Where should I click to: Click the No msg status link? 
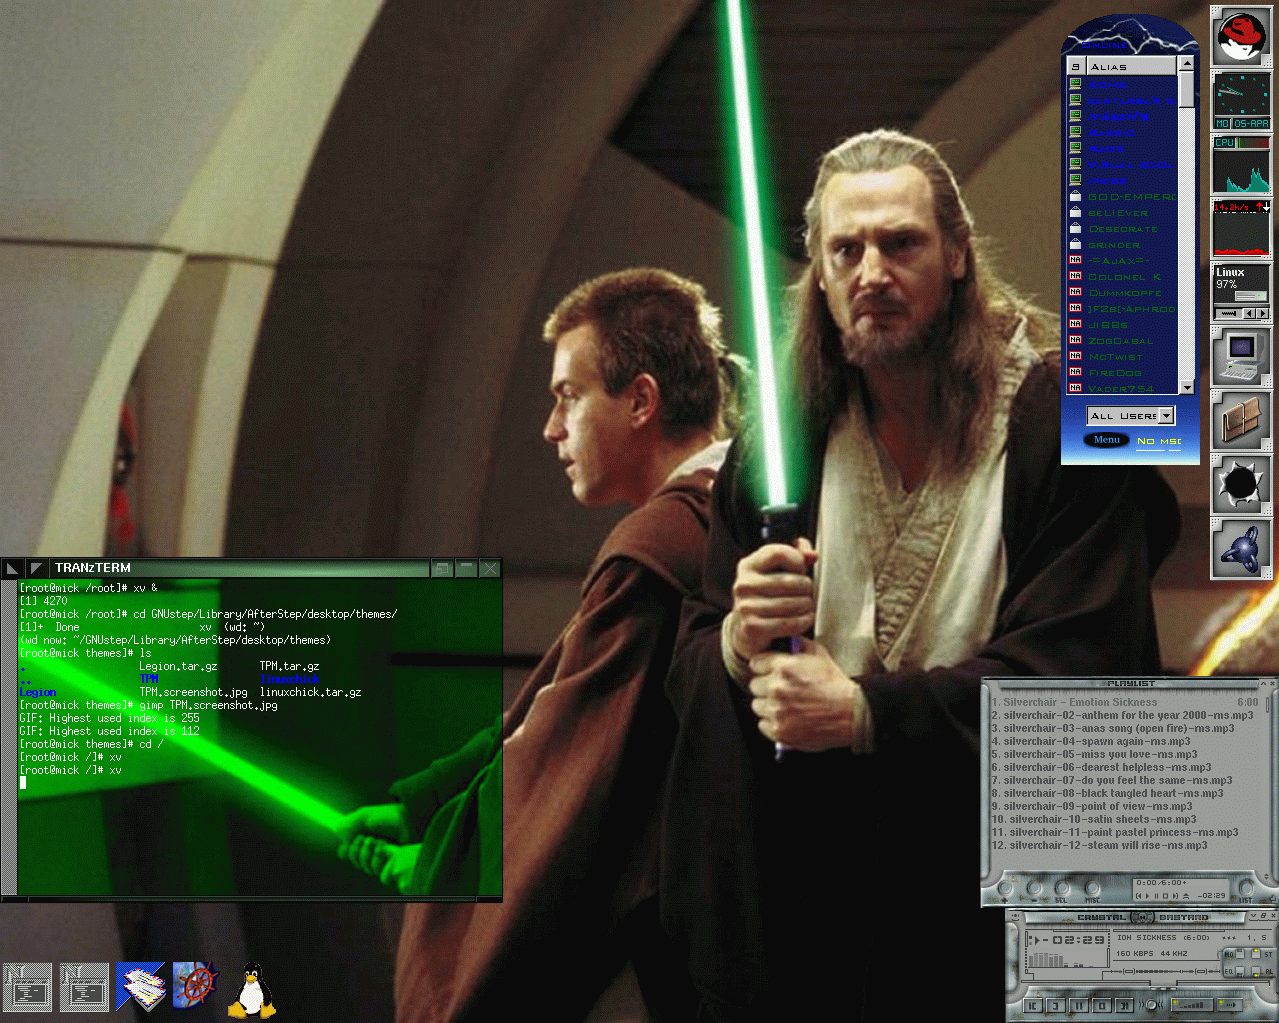pyautogui.click(x=1158, y=441)
